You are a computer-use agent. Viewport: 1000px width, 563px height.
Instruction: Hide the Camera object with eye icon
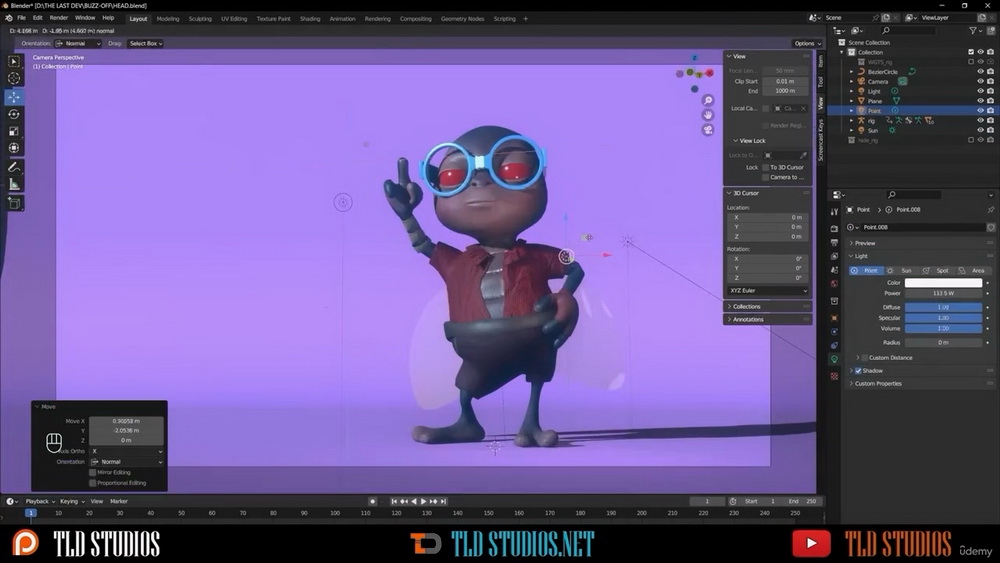981,82
